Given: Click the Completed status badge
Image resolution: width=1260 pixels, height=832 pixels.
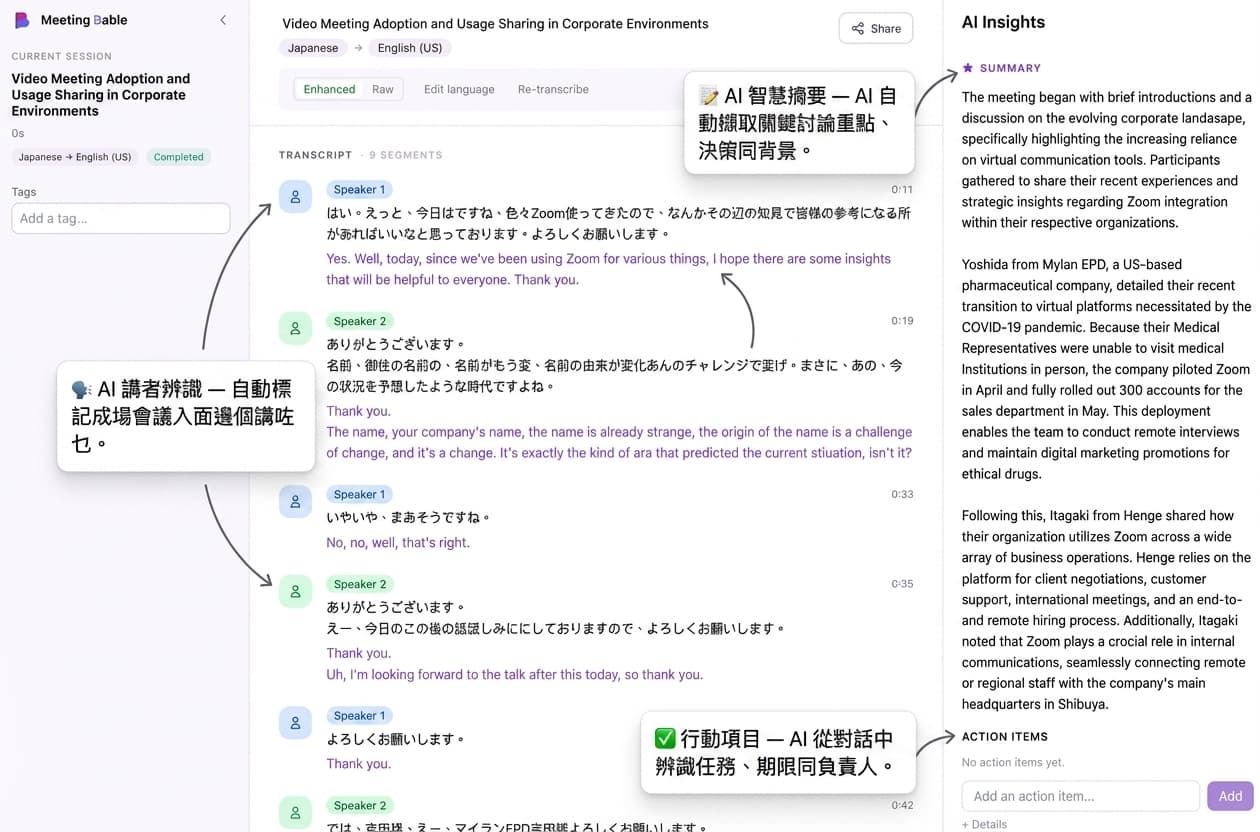Looking at the screenshot, I should point(178,157).
